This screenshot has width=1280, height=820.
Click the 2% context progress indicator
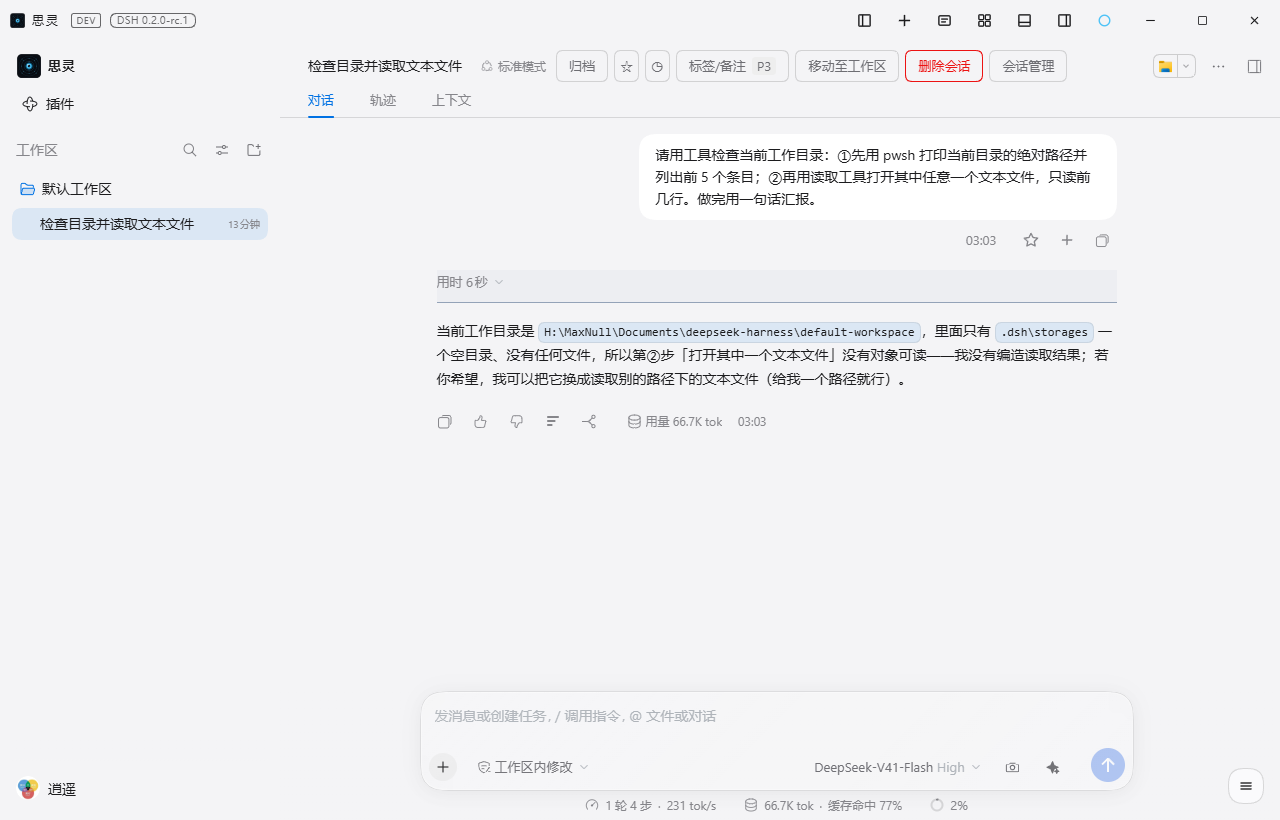949,805
